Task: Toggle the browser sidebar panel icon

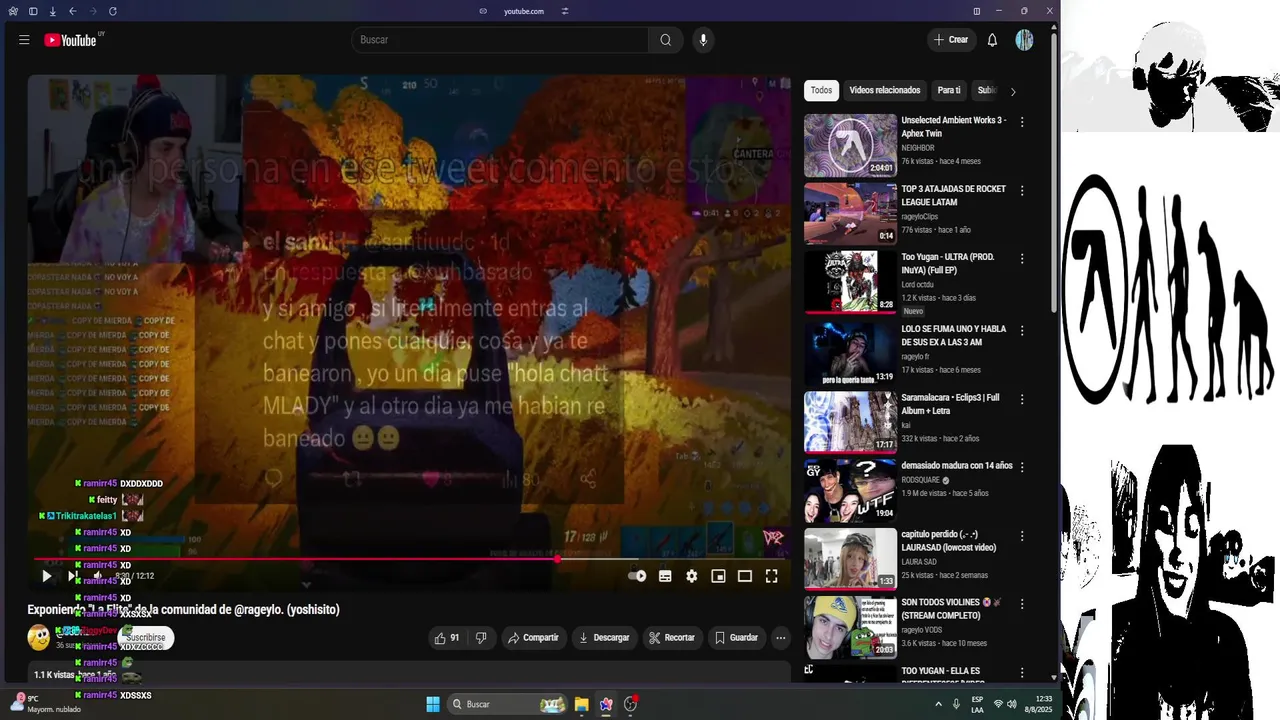Action: pos(33,11)
